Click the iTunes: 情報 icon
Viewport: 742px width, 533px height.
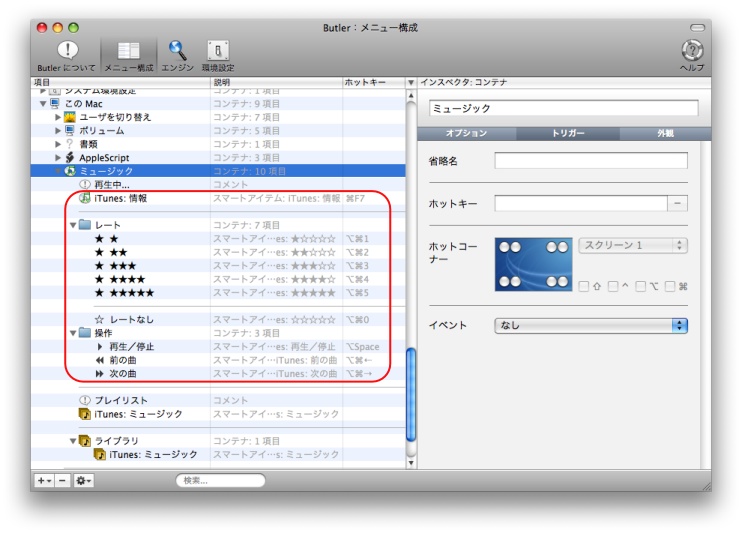coord(85,198)
